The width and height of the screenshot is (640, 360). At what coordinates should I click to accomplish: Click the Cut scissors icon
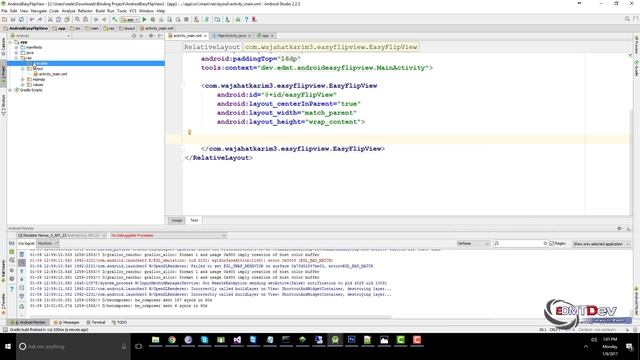pos(50,20)
